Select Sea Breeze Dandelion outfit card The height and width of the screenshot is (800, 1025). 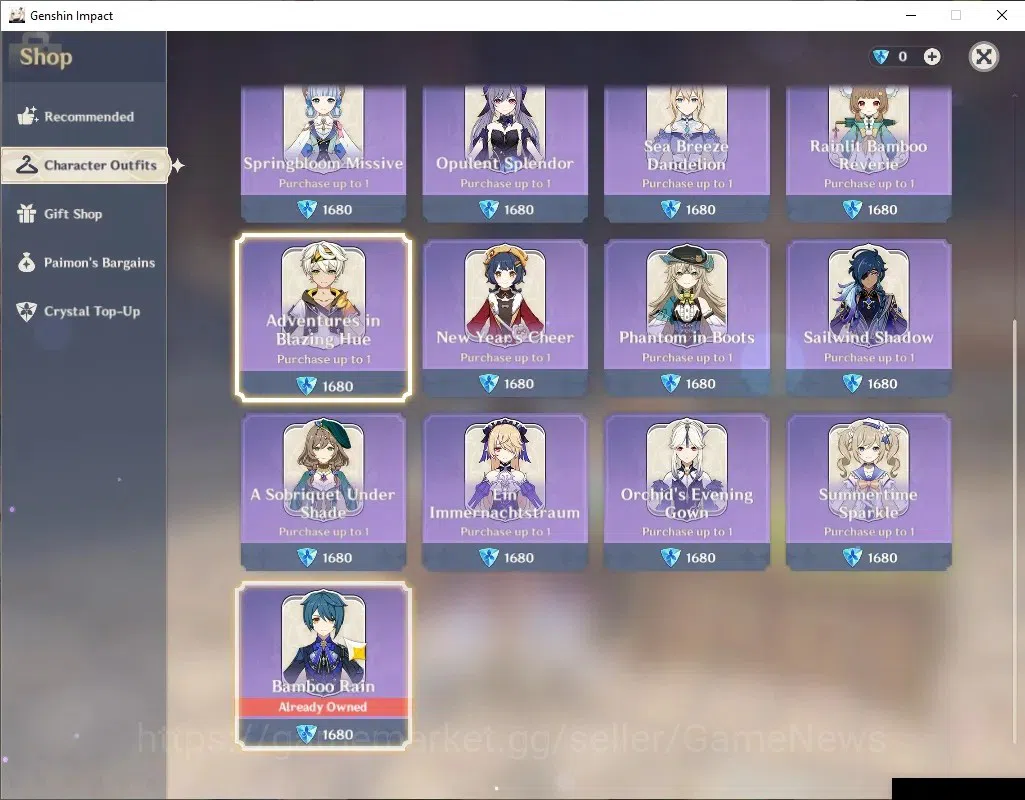click(686, 154)
